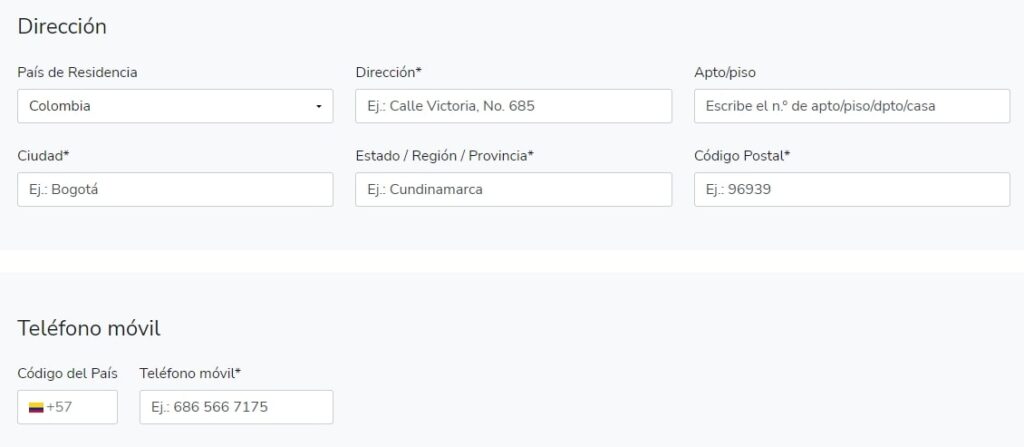Image resolution: width=1024 pixels, height=447 pixels.
Task: Click the Estado / Región / Provincia* label
Action: [x=444, y=155]
